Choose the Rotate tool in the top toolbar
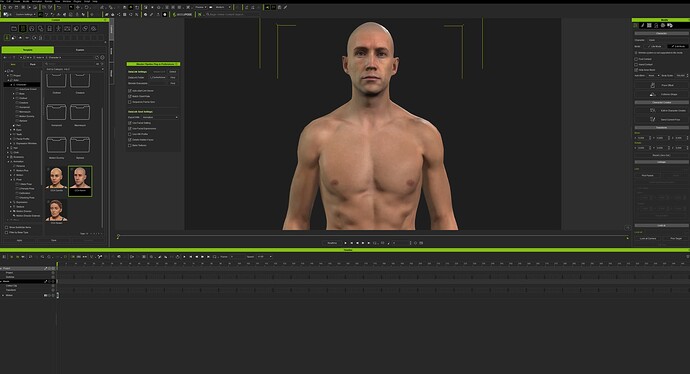This screenshot has height=374, width=690. click(x=86, y=7)
